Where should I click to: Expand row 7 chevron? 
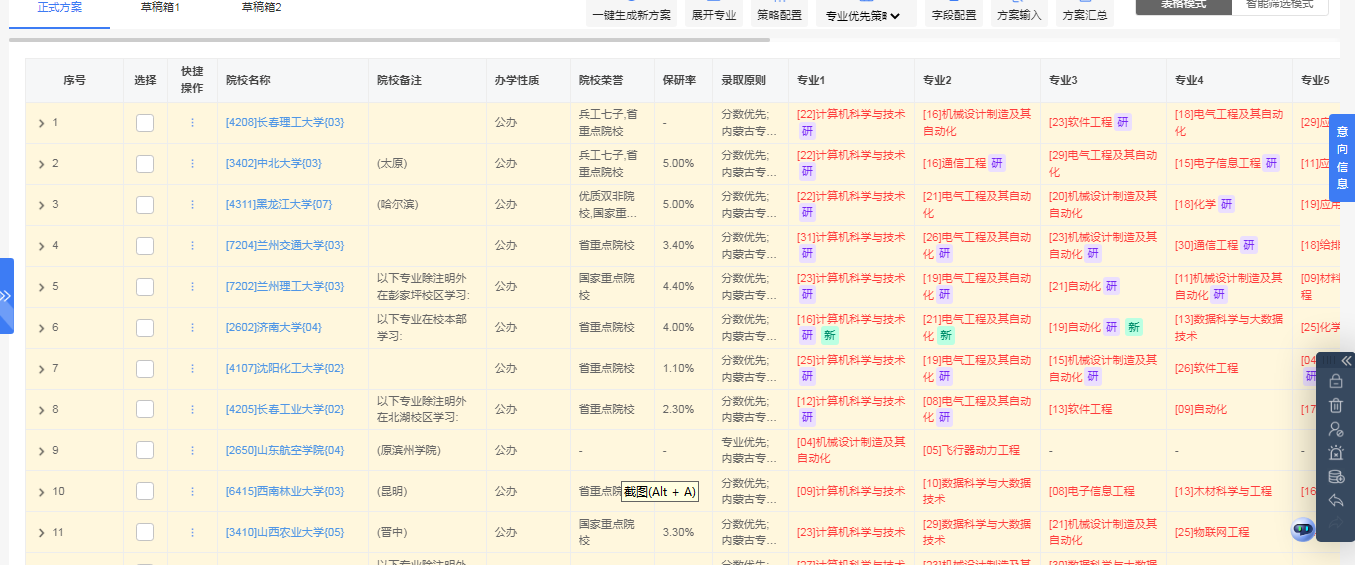[x=41, y=369]
